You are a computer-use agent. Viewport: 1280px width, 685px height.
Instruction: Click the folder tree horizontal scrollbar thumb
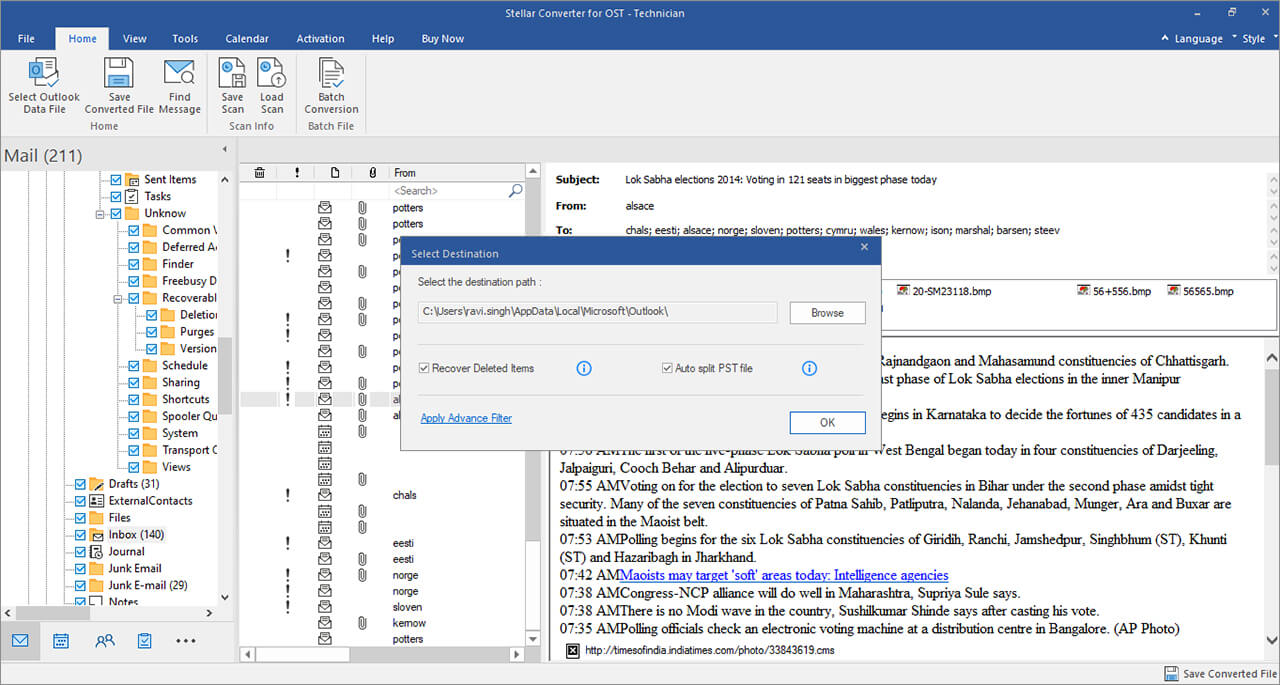(55, 612)
